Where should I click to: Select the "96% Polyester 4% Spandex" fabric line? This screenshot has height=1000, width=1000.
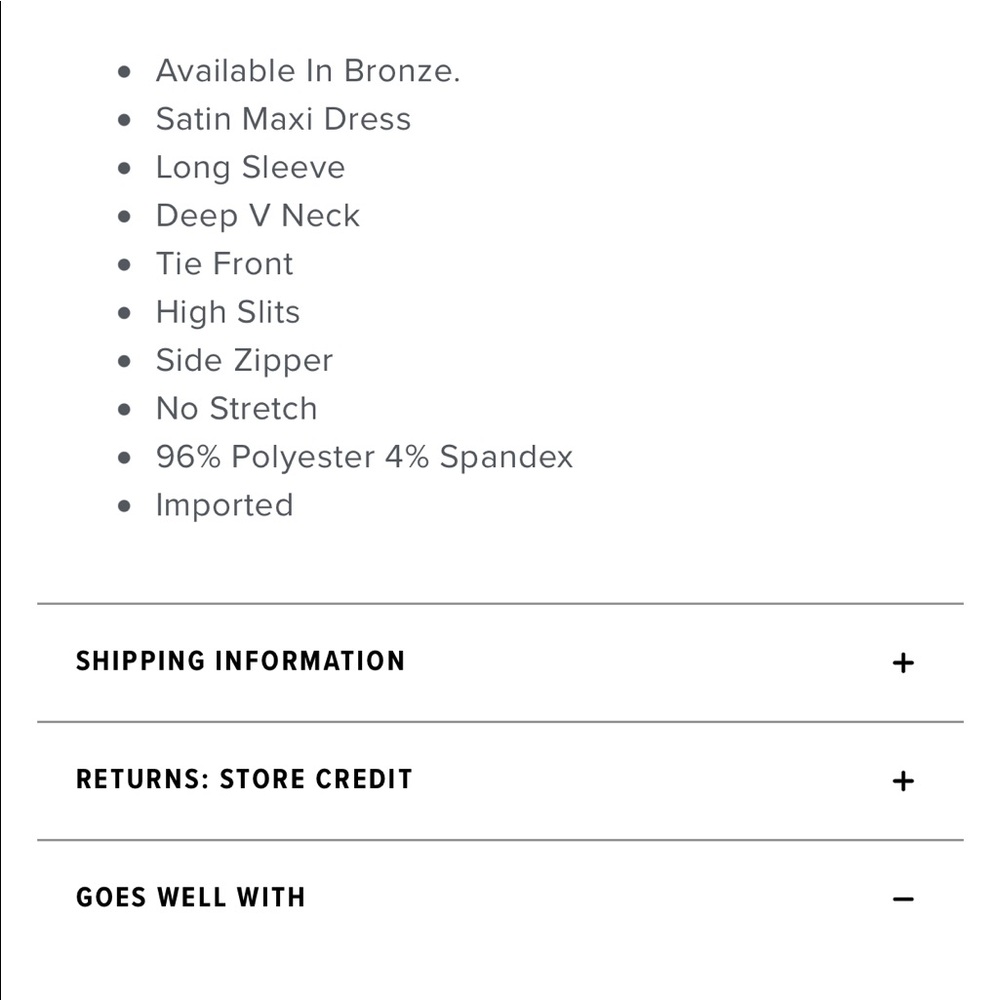(364, 457)
